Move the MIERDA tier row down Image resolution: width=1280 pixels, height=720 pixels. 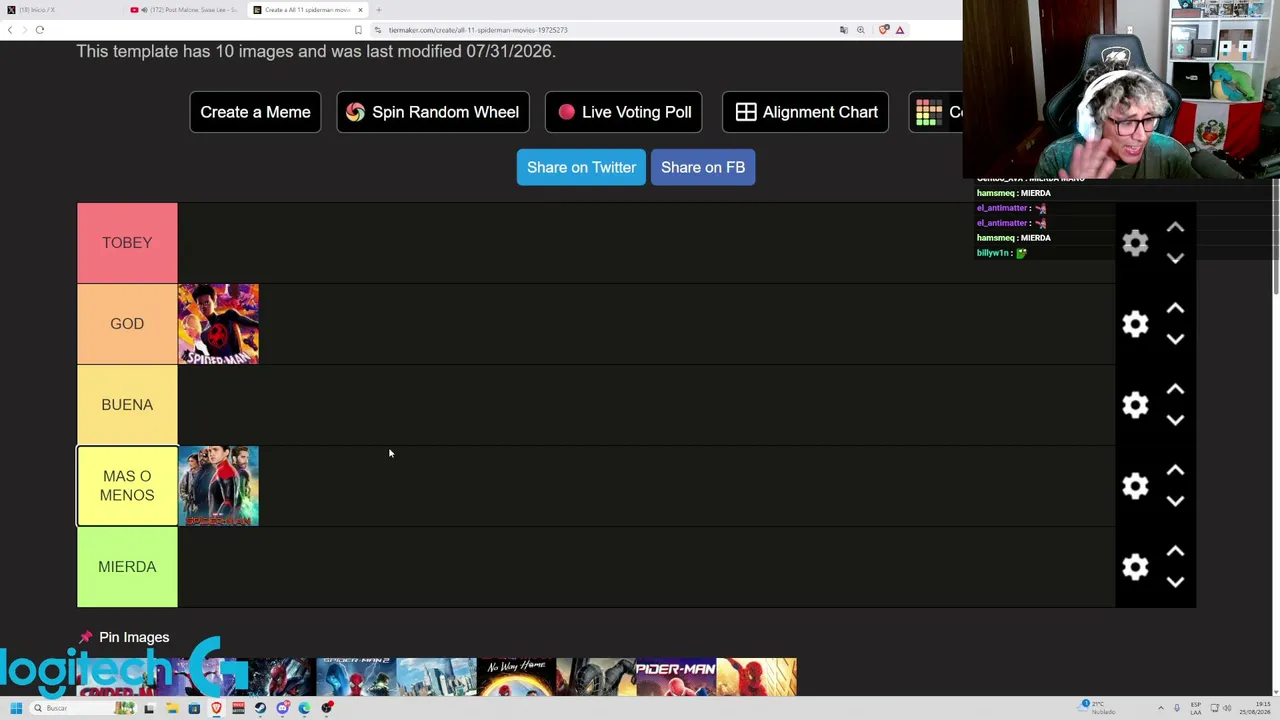coord(1175,582)
